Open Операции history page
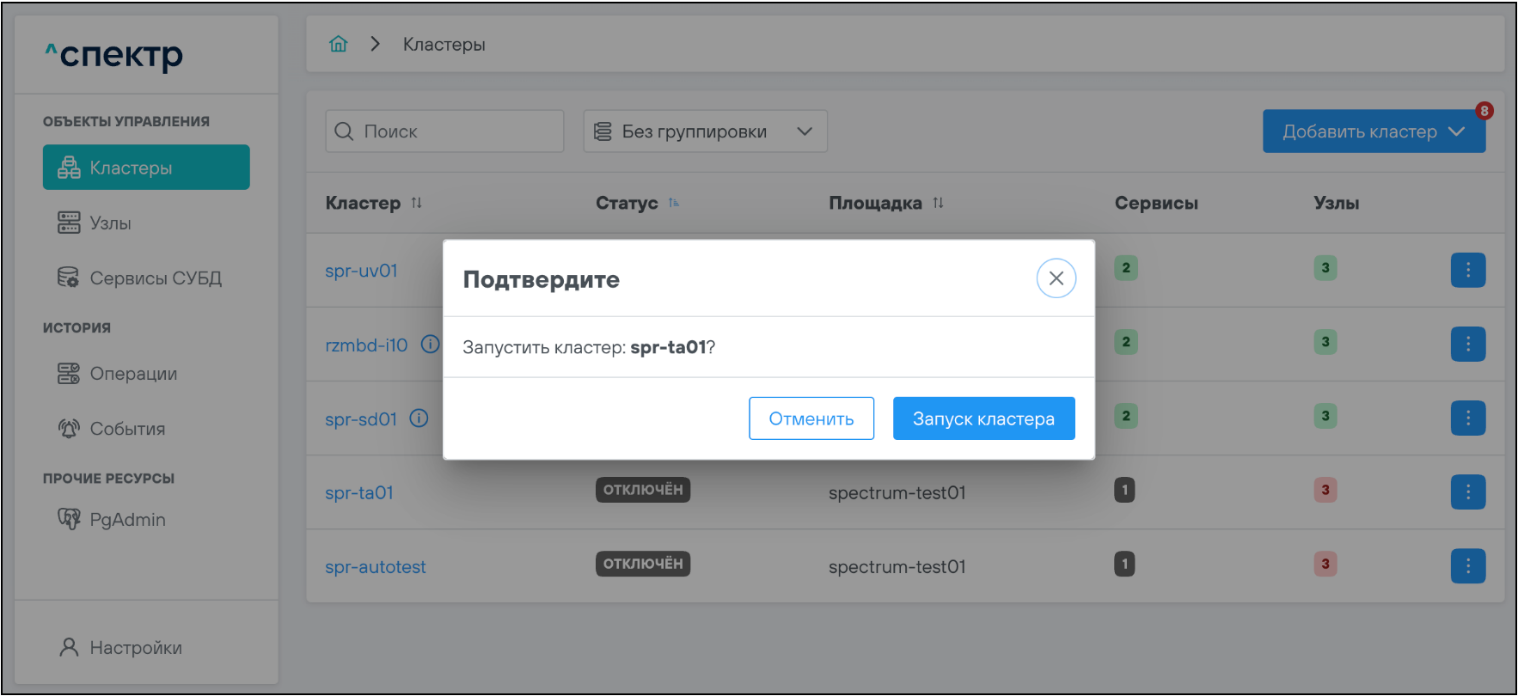The image size is (1518, 696). [x=133, y=374]
